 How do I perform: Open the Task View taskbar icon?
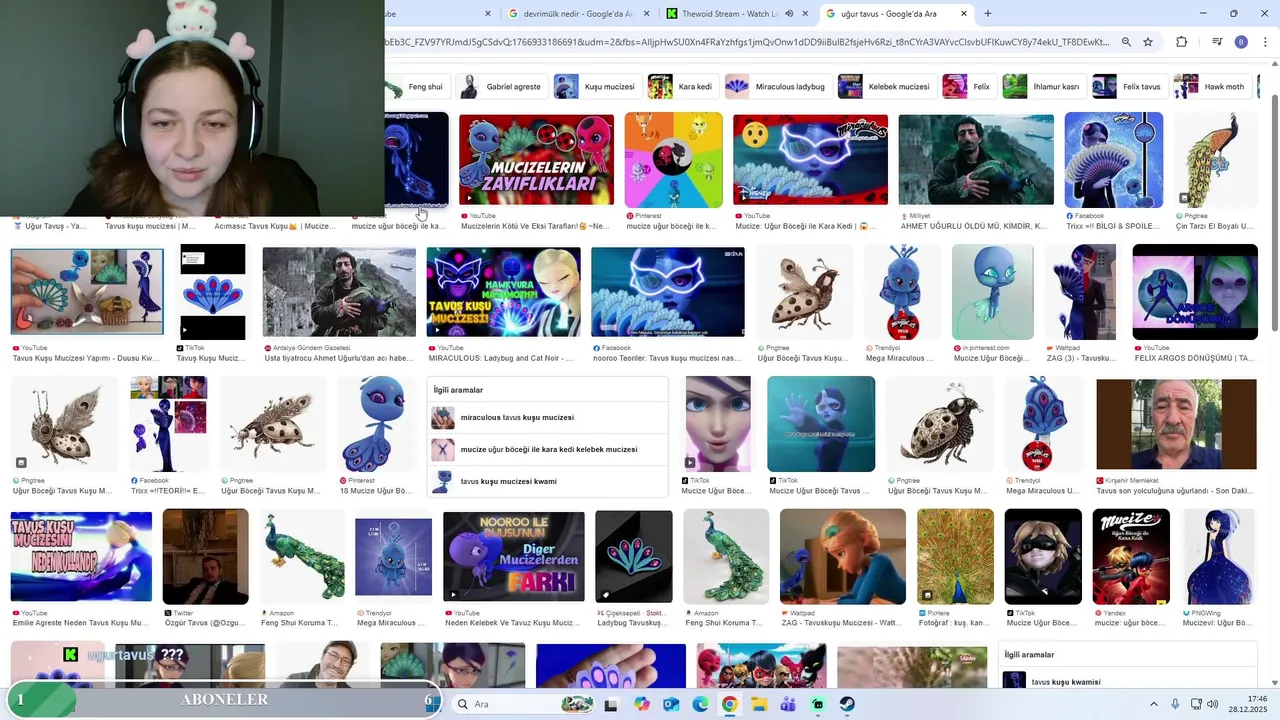click(x=612, y=704)
